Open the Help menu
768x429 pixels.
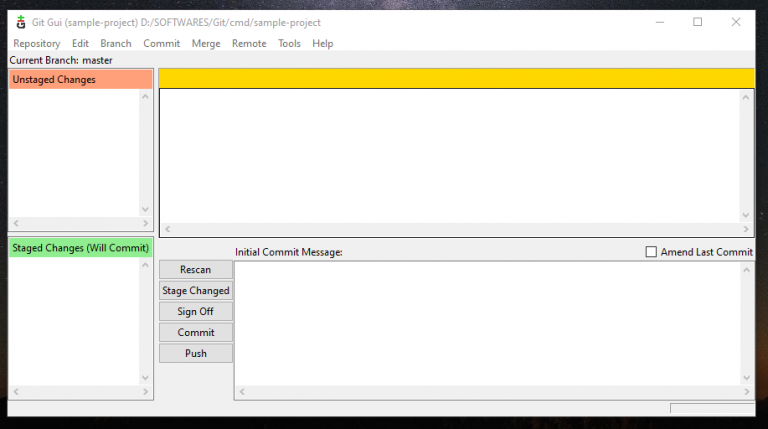[x=322, y=44]
